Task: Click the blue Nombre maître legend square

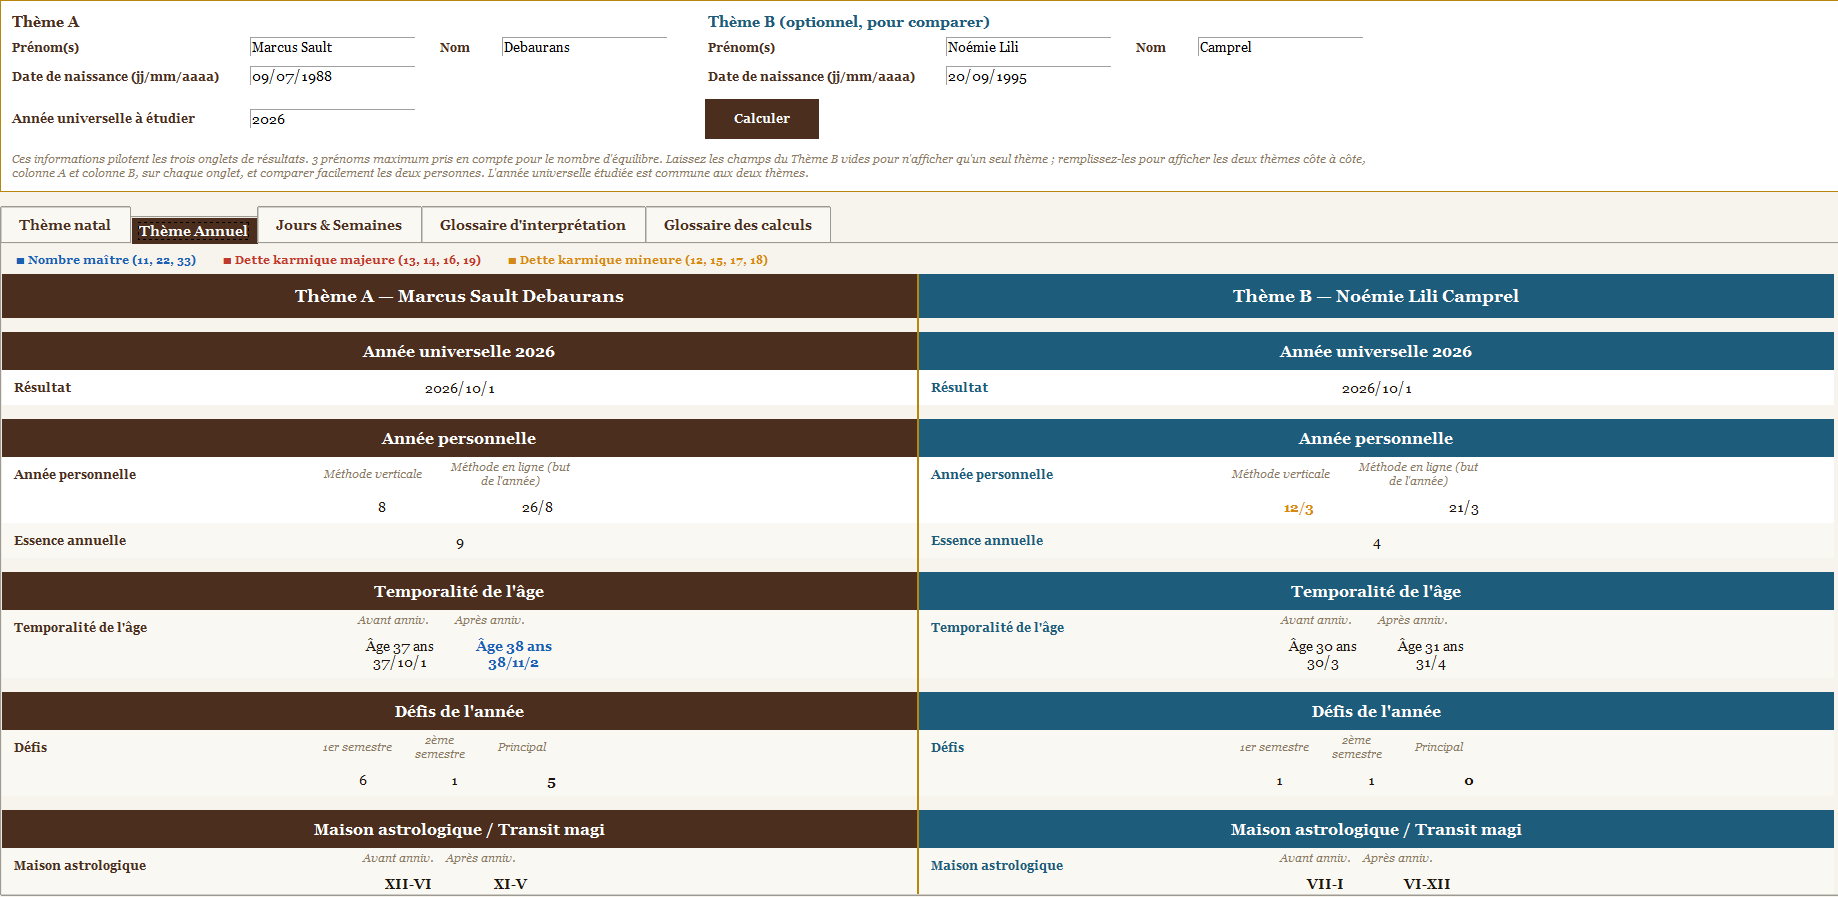Action: [x=20, y=261]
